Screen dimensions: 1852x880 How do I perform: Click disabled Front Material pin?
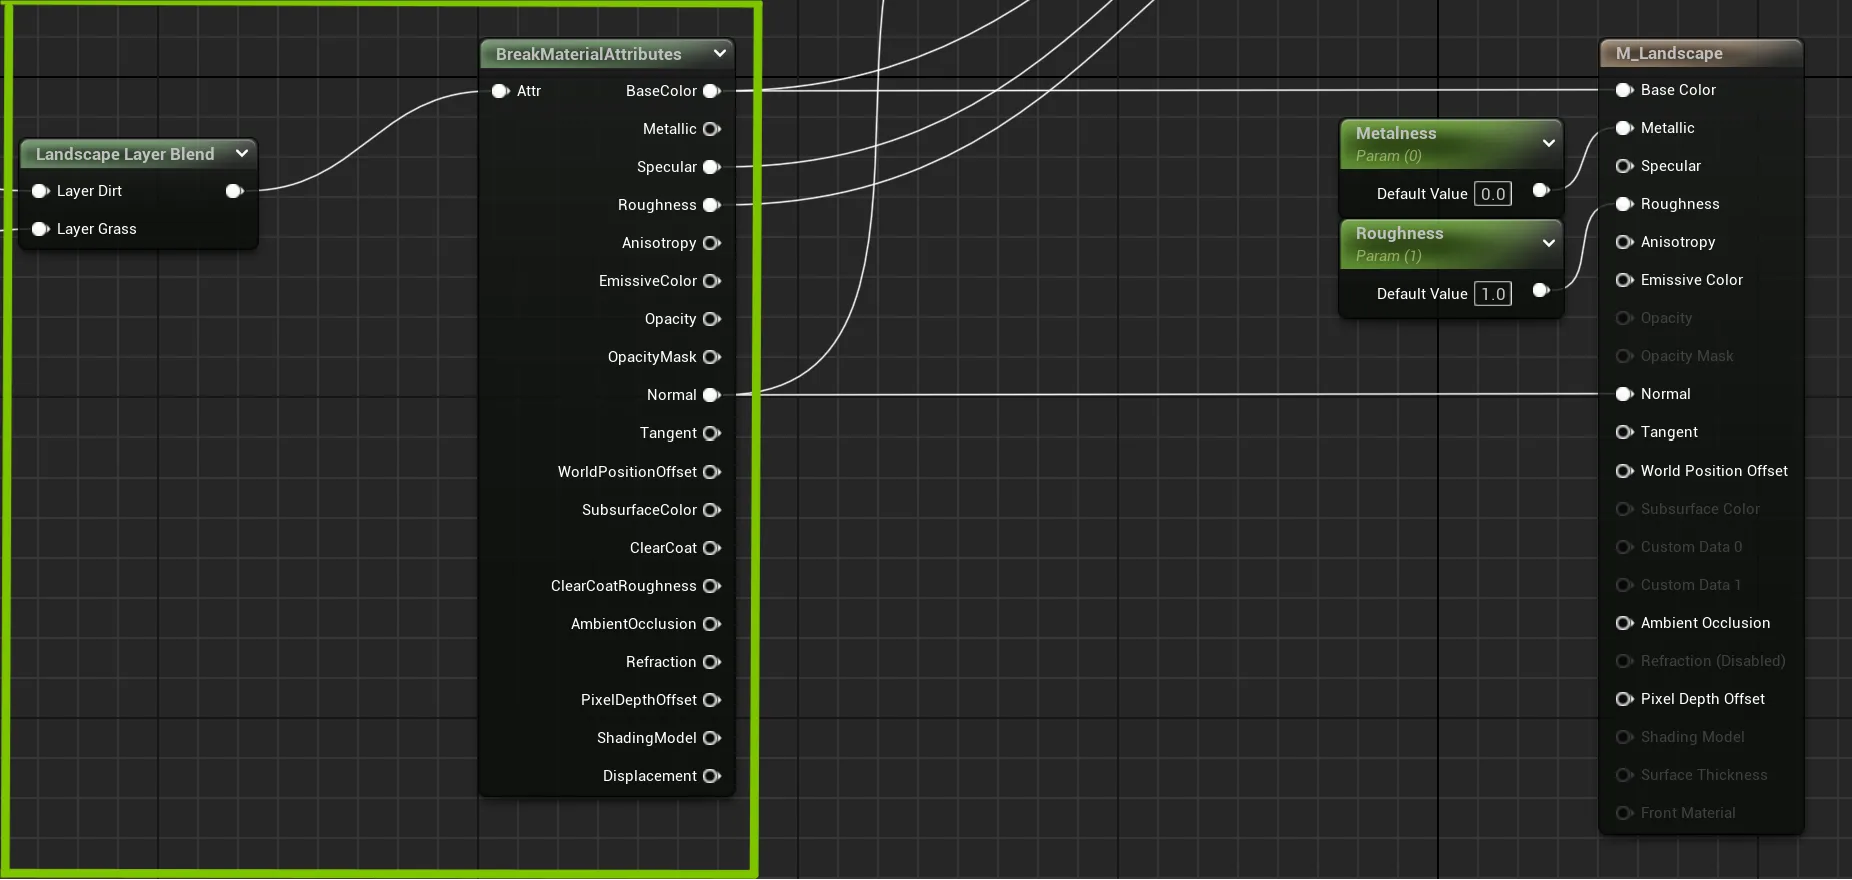[x=1625, y=813]
